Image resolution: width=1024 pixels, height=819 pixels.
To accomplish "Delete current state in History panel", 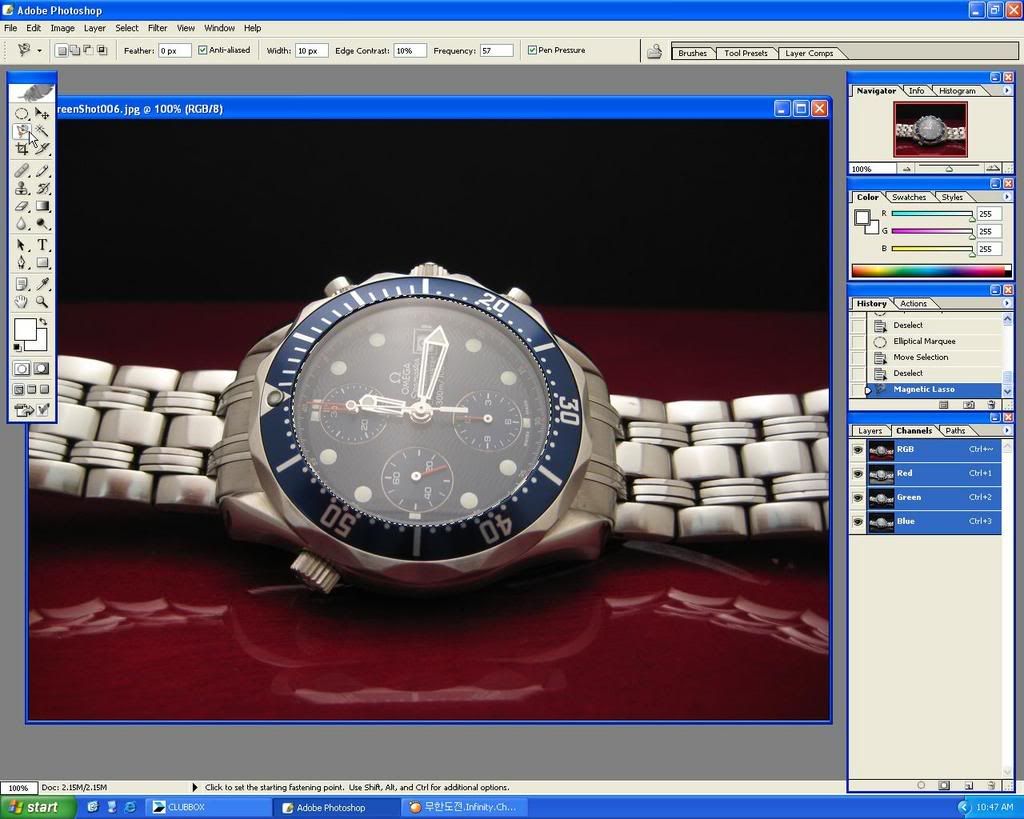I will 991,405.
